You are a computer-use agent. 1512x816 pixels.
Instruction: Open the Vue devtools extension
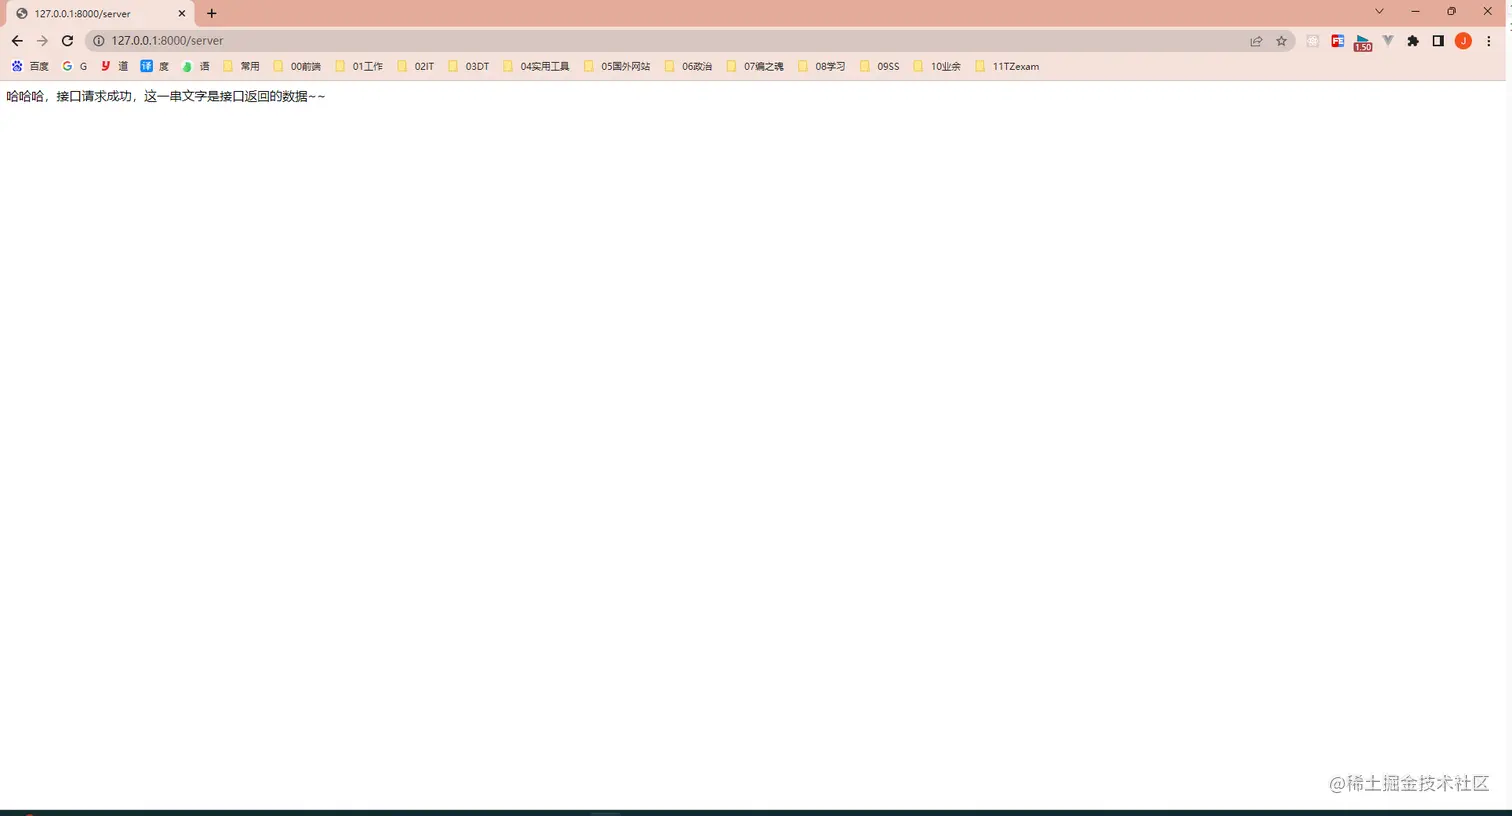point(1388,41)
